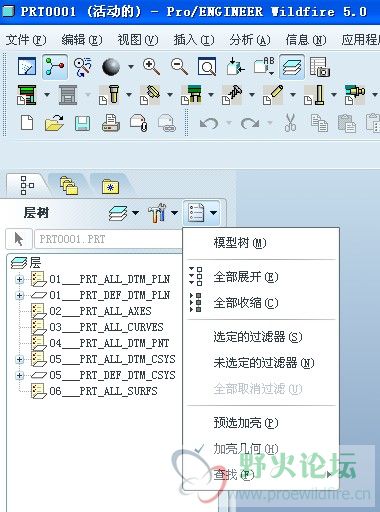Click the cooling fitting icon
380x512 pixels.
[355, 95]
